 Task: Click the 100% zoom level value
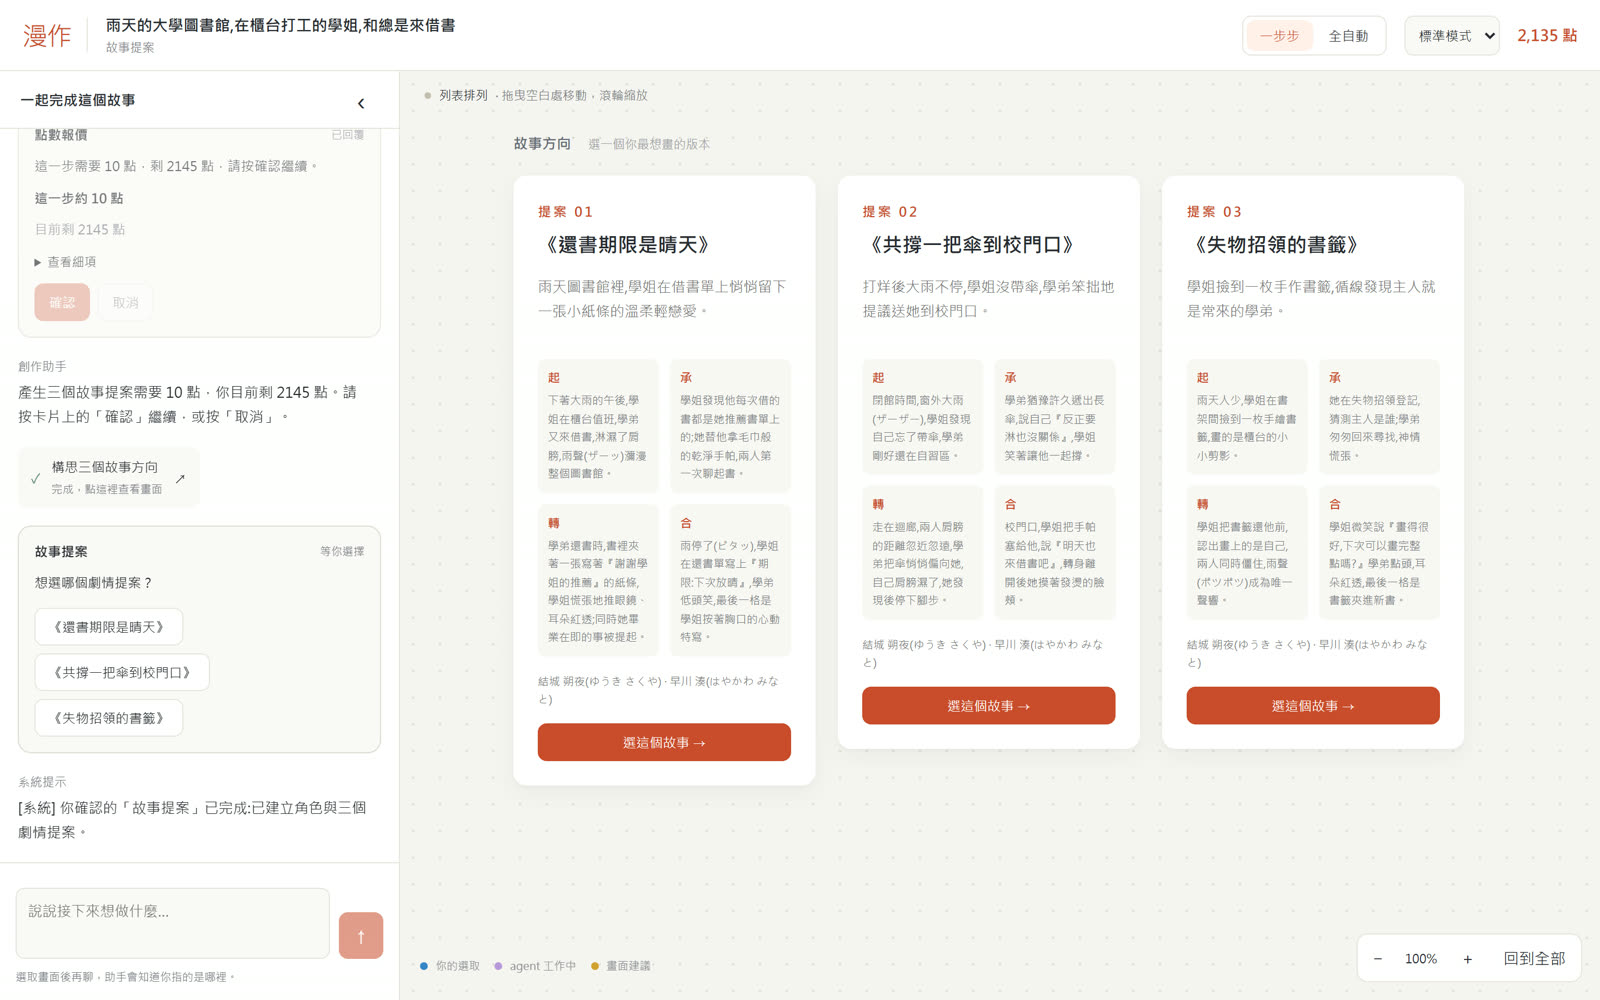click(1421, 959)
